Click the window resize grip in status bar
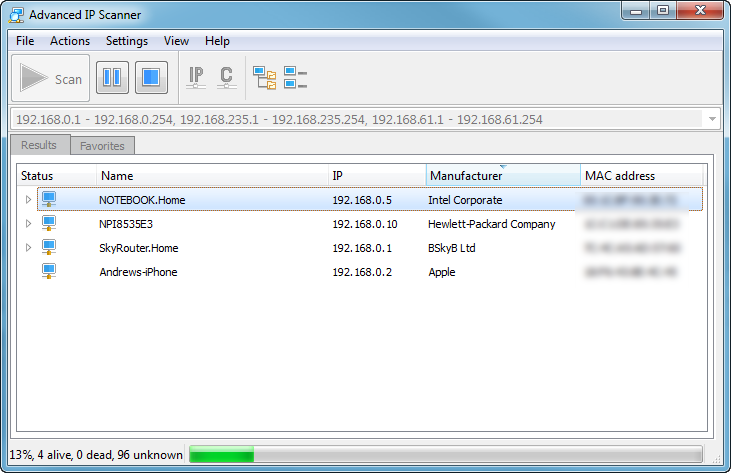This screenshot has width=731, height=473. point(716,459)
